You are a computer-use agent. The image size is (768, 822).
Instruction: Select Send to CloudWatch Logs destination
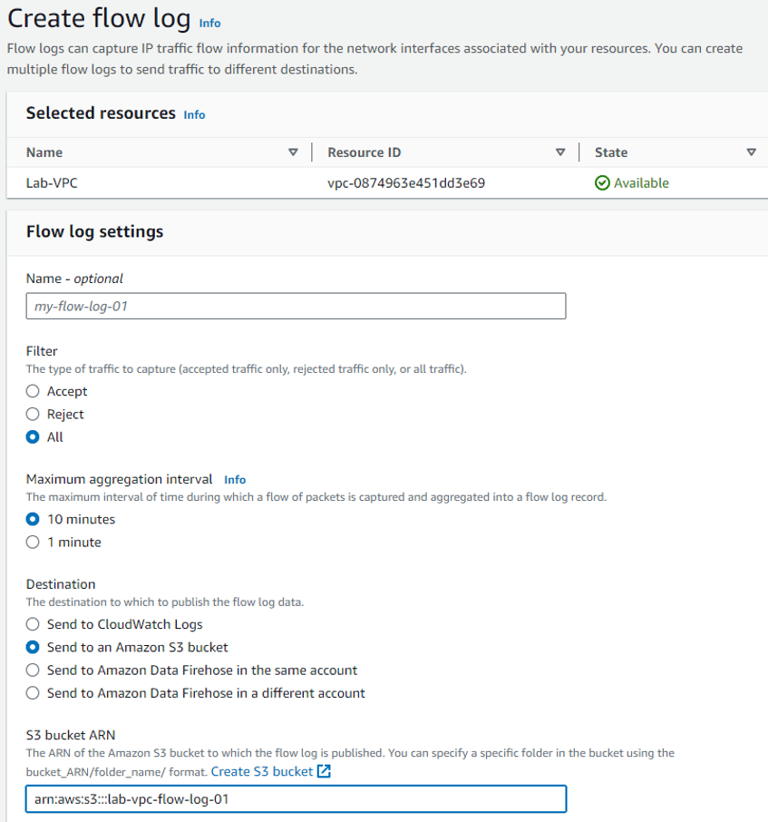(x=33, y=624)
